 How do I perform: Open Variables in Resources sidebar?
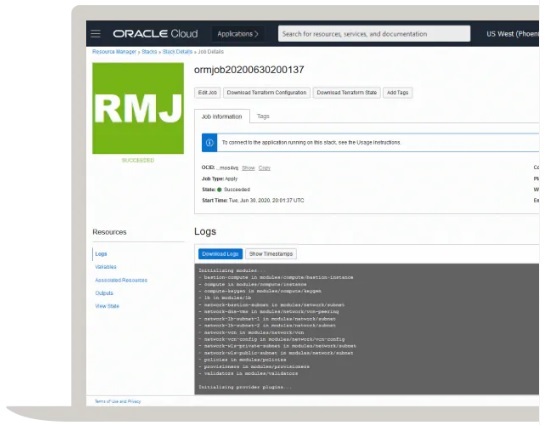tap(106, 267)
